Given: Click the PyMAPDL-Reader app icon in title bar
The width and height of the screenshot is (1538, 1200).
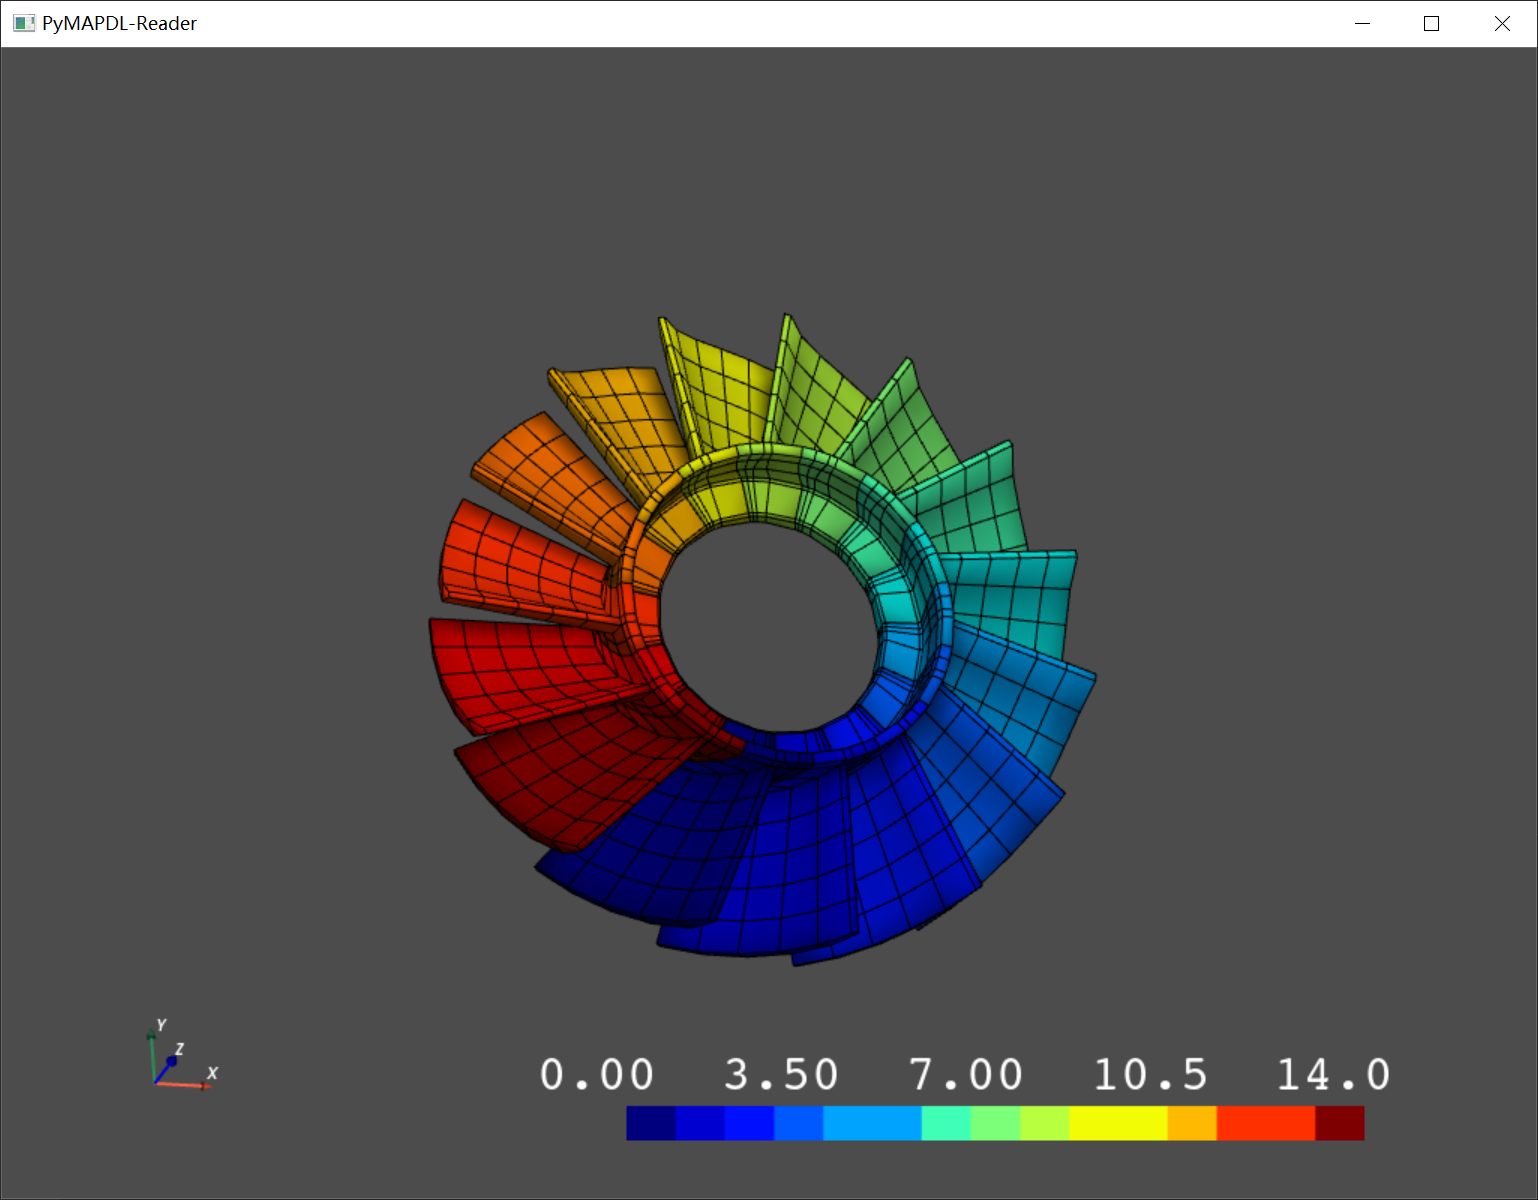Looking at the screenshot, I should (24, 23).
